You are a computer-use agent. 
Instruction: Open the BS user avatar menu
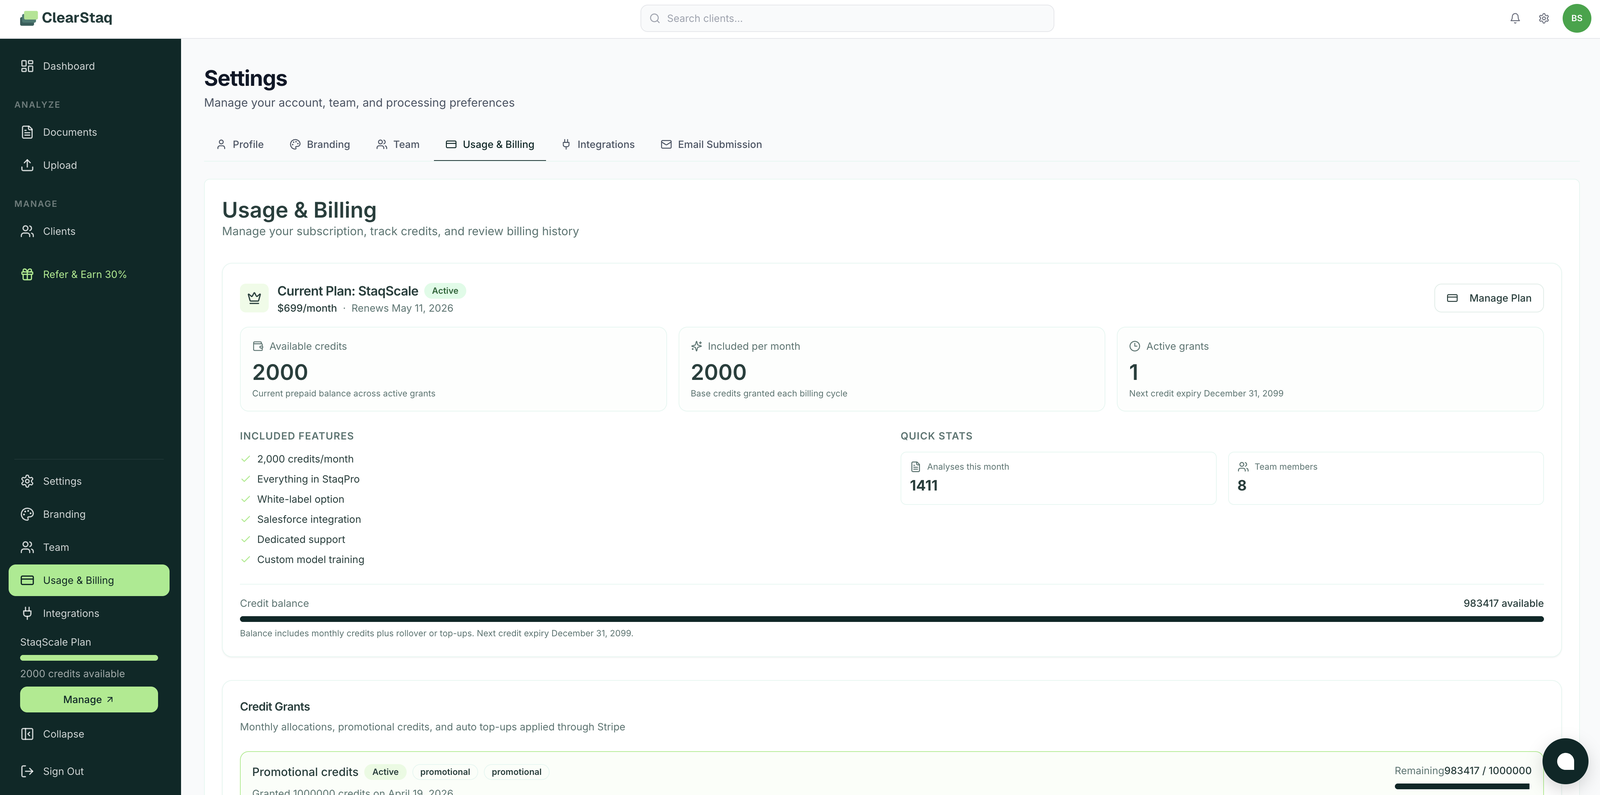coord(1577,18)
